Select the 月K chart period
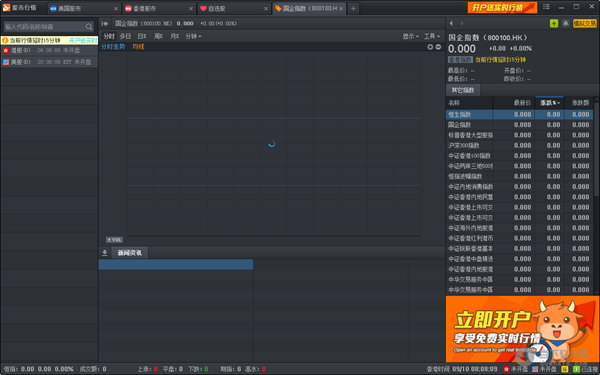 [x=174, y=36]
